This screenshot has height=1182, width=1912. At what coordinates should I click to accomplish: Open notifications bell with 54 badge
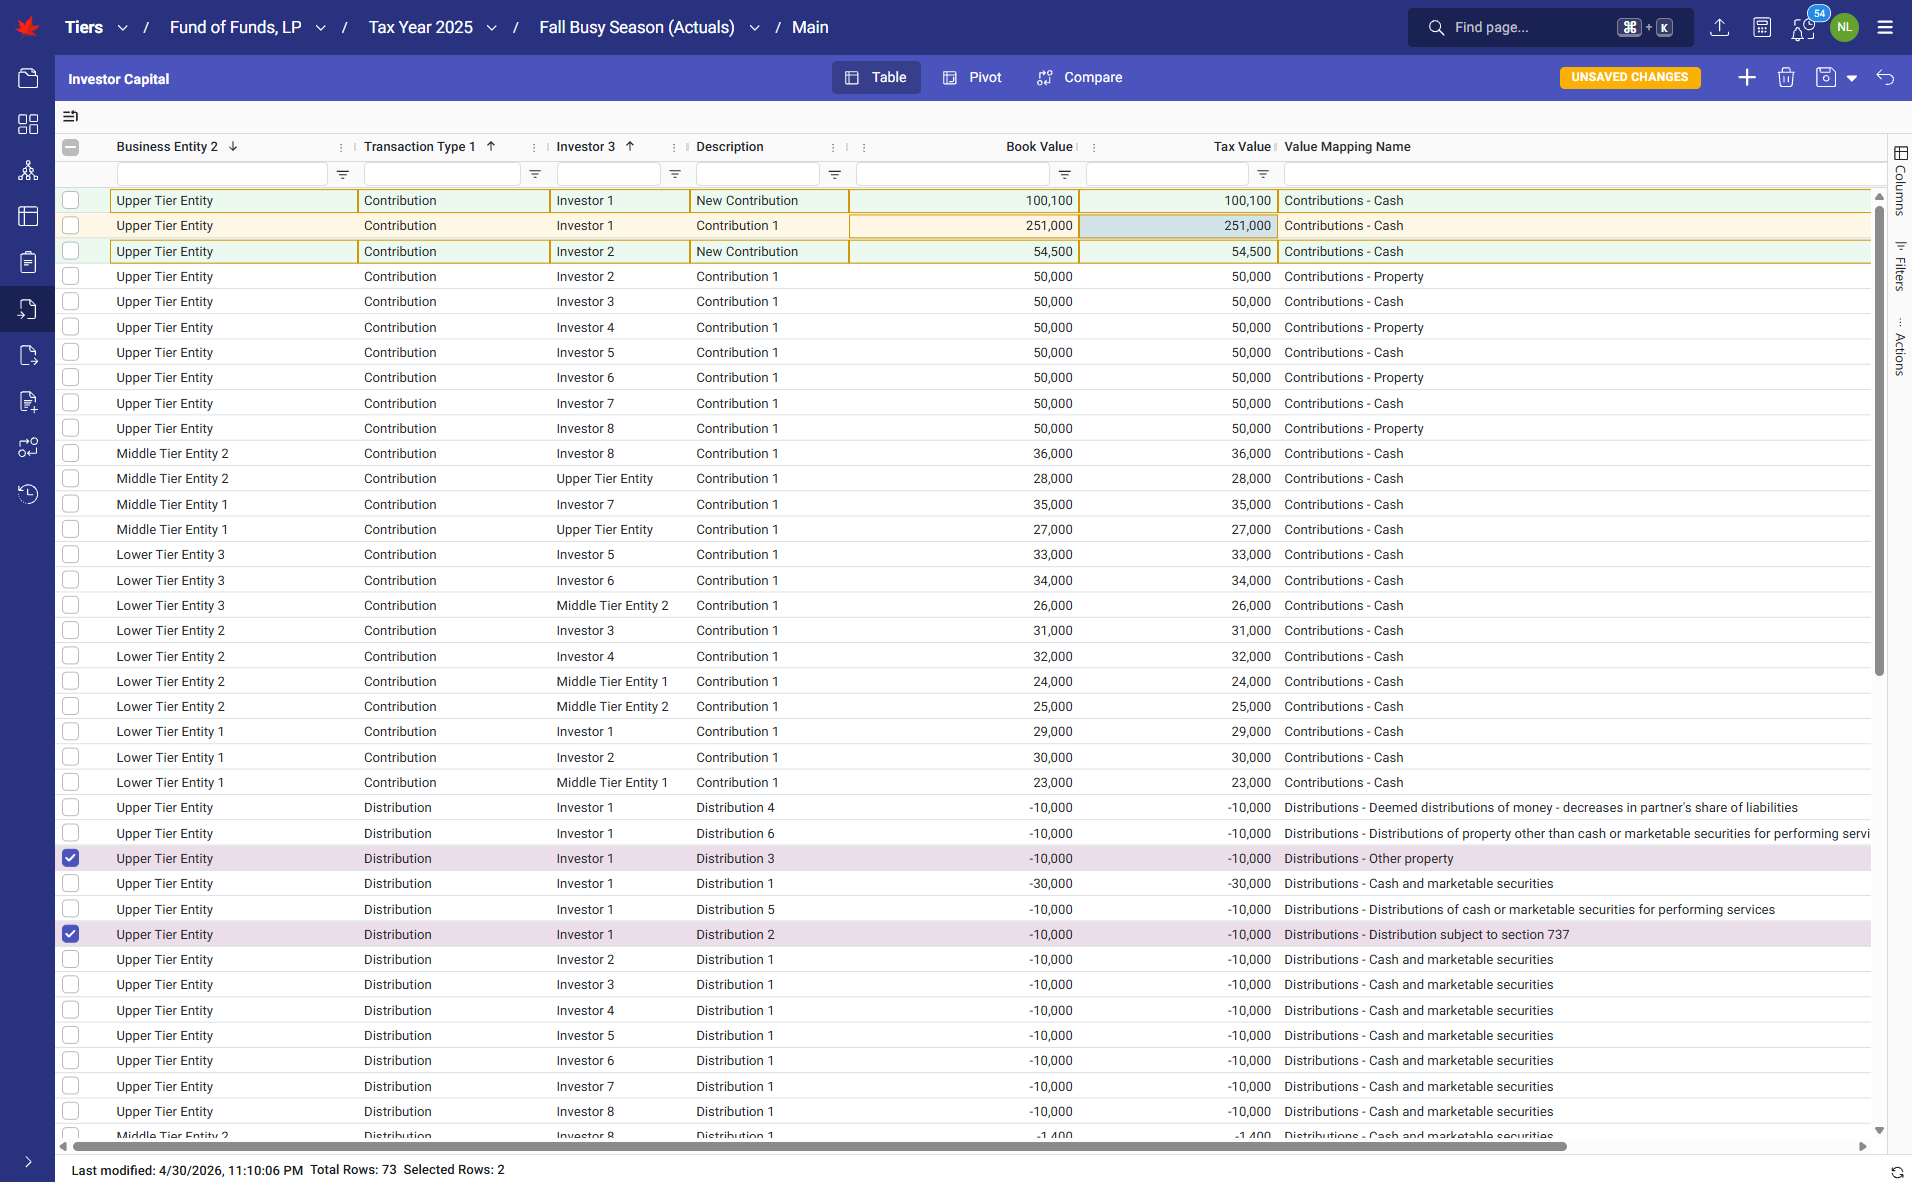click(1804, 27)
